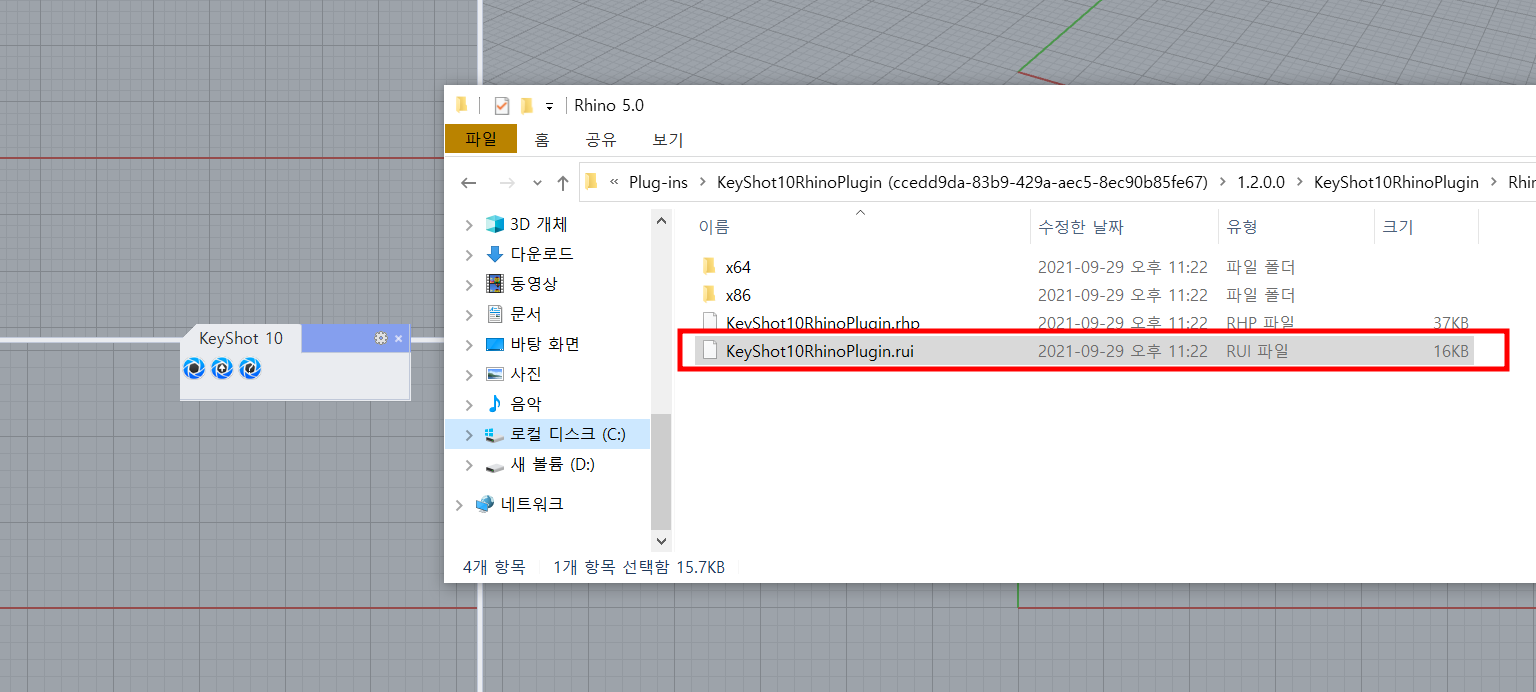Expand the 문서 tree node
The width and height of the screenshot is (1536, 692).
469,315
